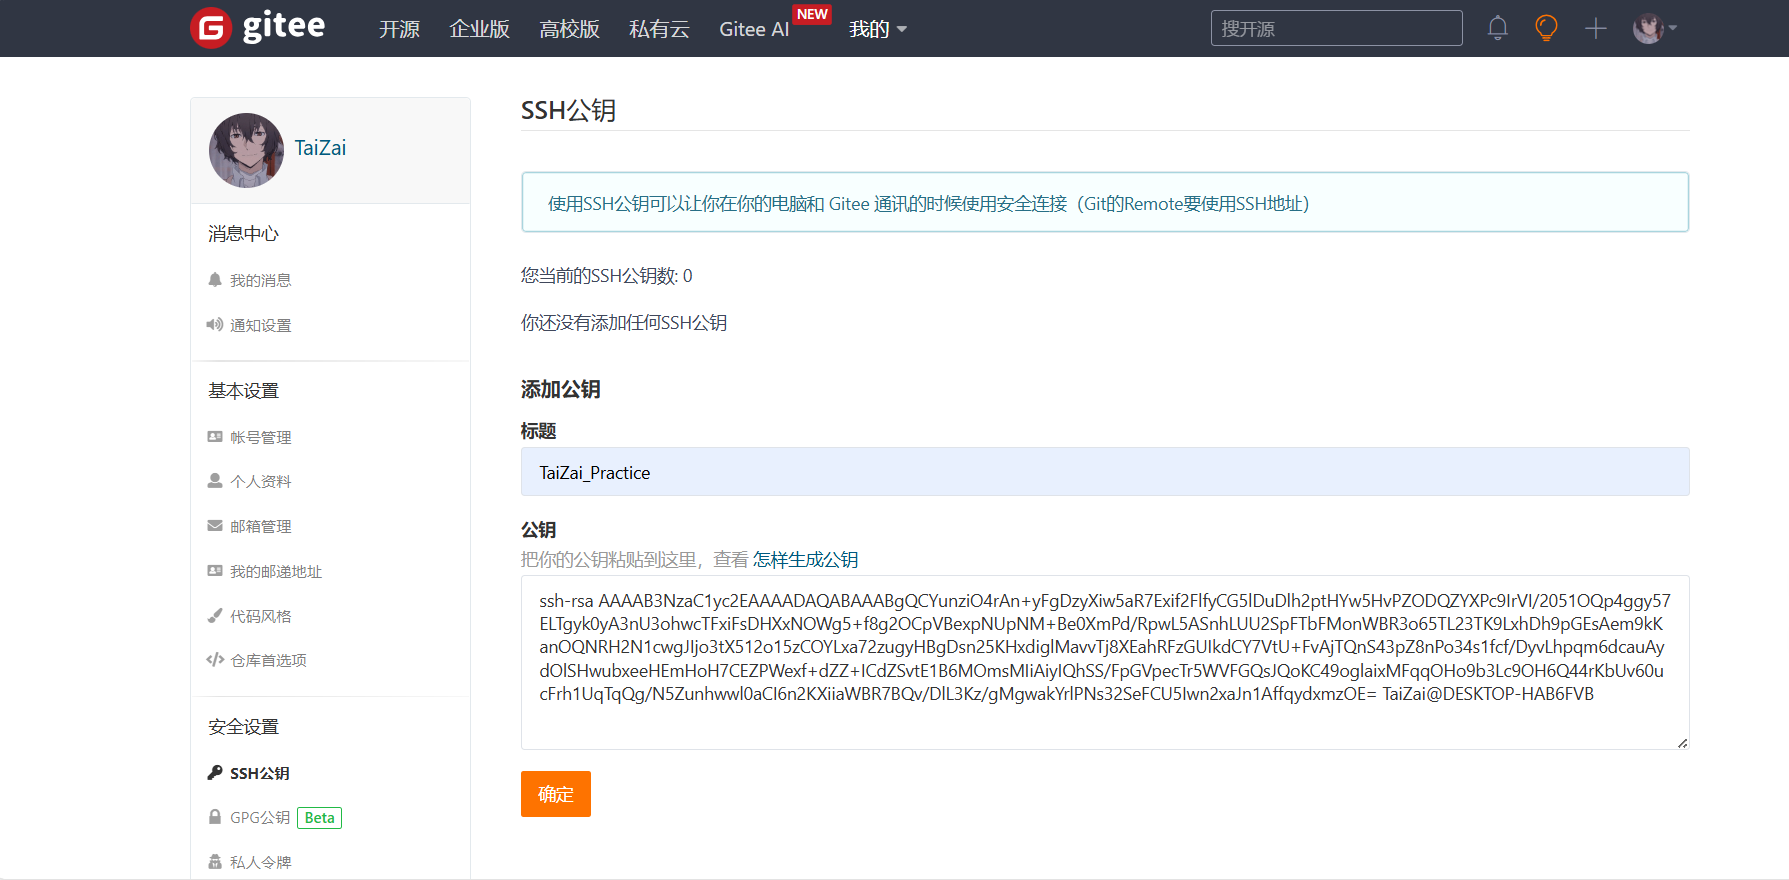
Task: Focus the 公钥 ssh-rsa textarea
Action: [1105, 662]
